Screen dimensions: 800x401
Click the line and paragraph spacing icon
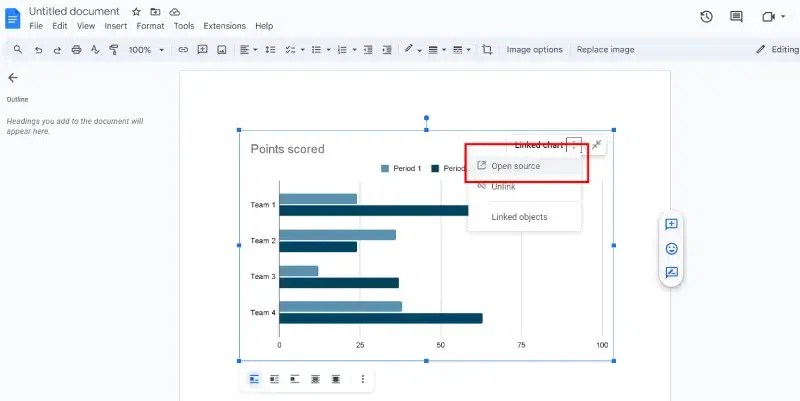270,49
